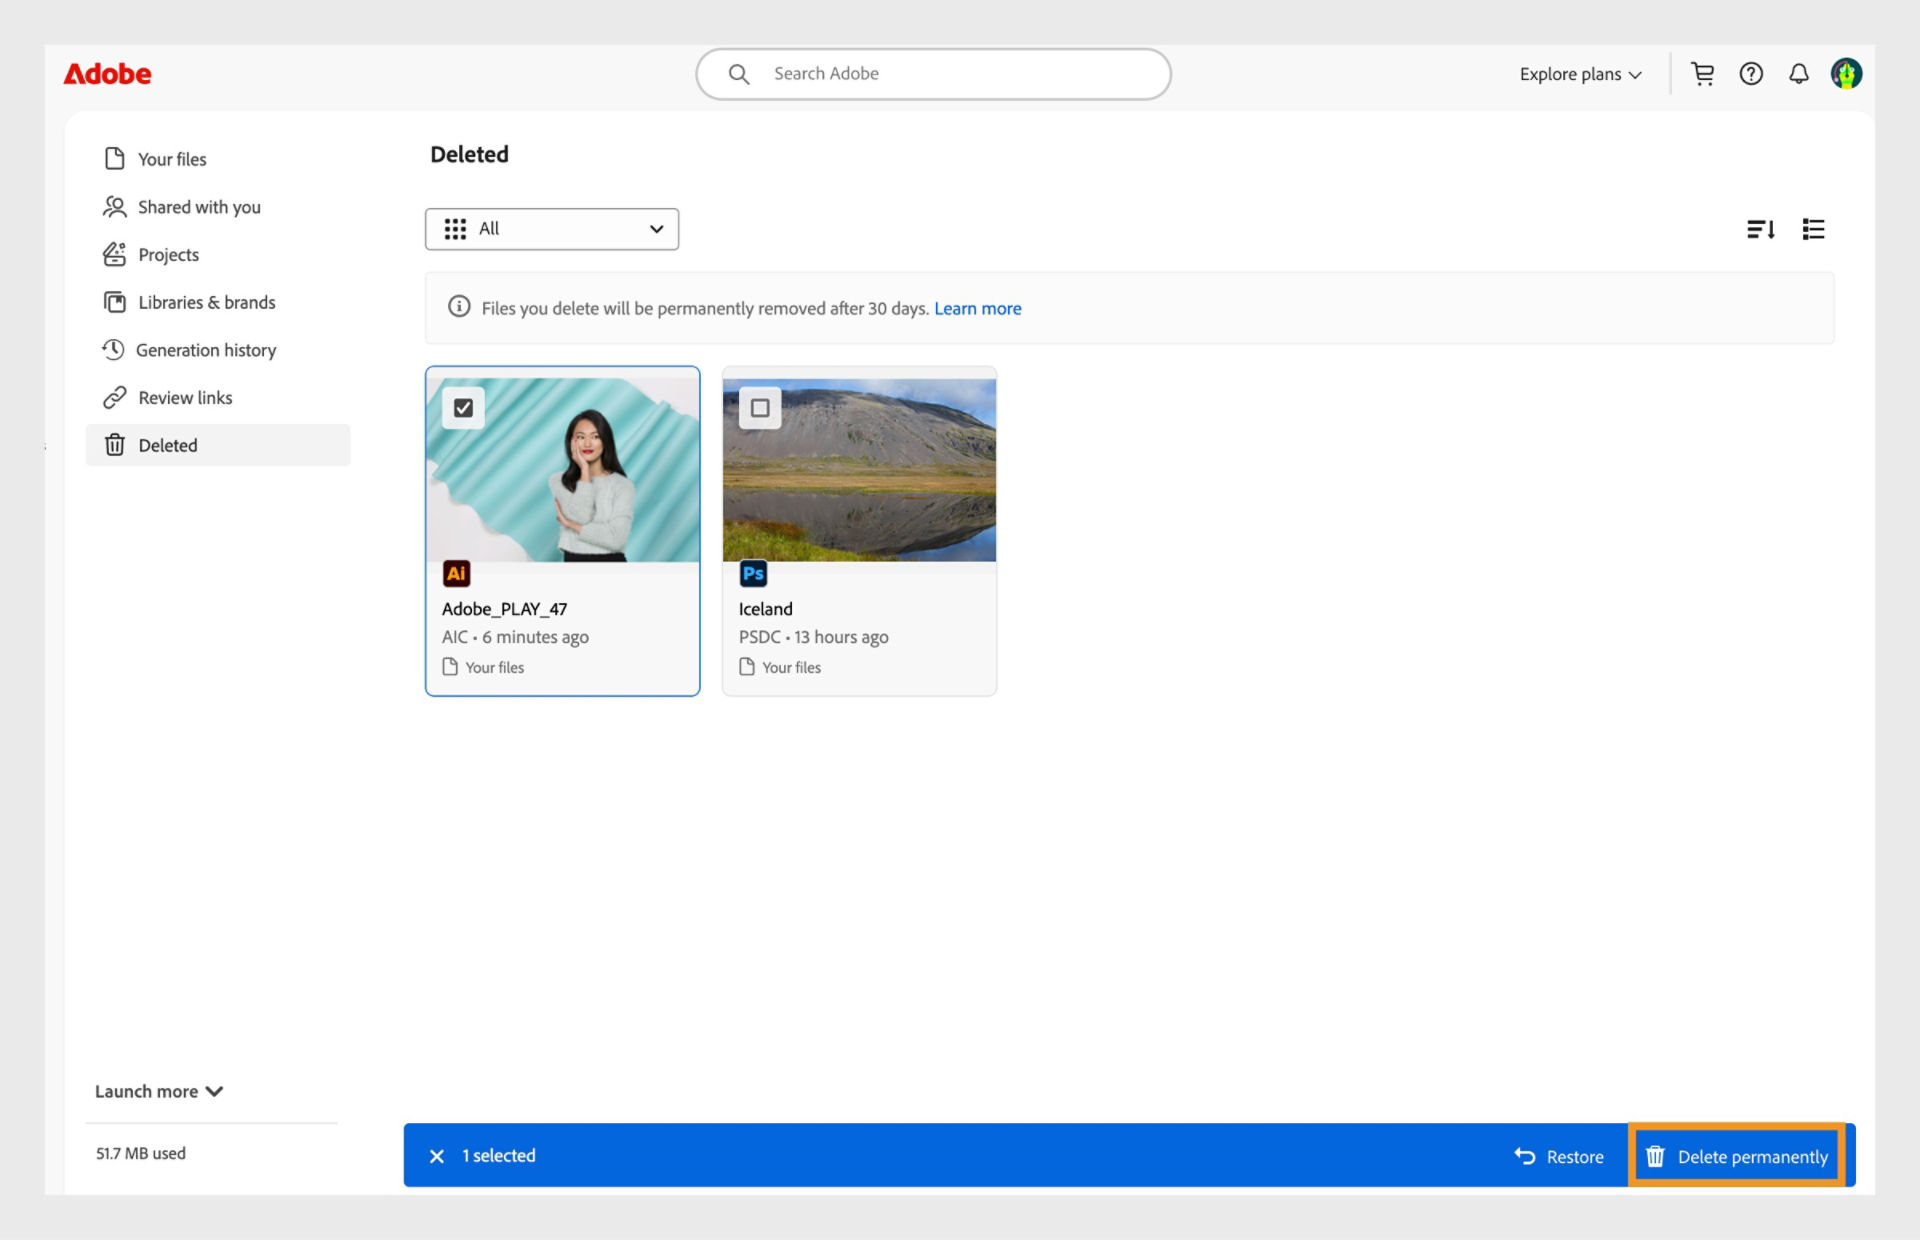Select Shared with you in sidebar
The width and height of the screenshot is (1920, 1240).
199,206
